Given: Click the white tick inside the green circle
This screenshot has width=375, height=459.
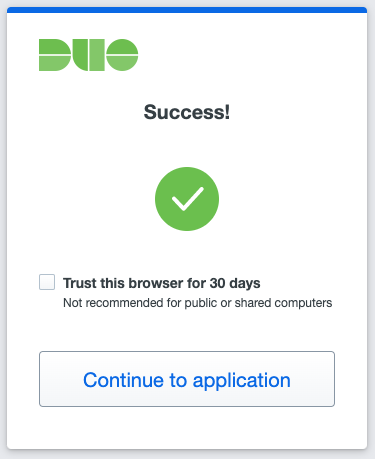Looking at the screenshot, I should (187, 199).
